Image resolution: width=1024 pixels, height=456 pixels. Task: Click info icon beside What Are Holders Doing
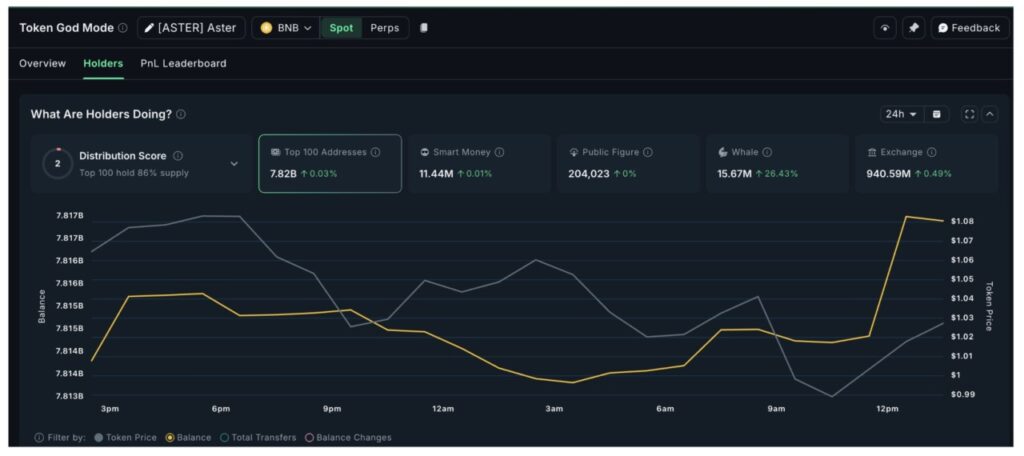(181, 114)
